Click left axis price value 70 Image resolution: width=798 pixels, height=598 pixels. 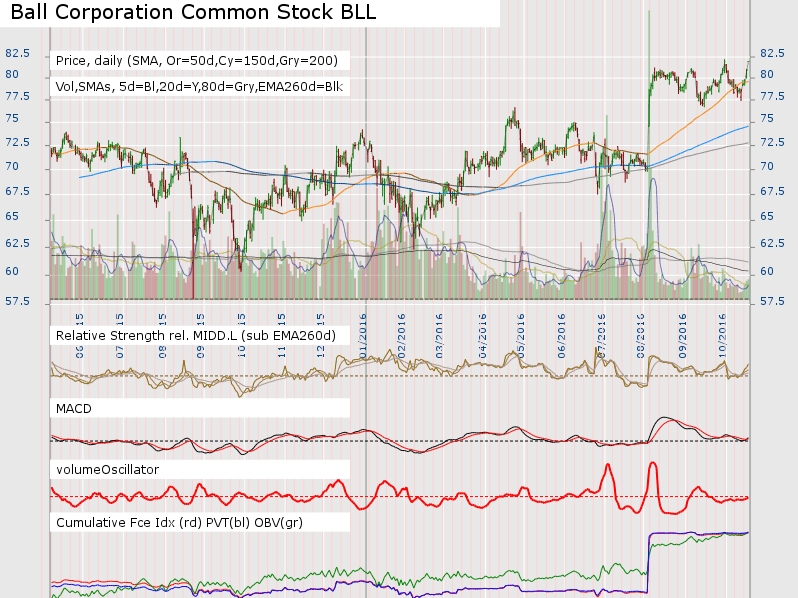12,166
